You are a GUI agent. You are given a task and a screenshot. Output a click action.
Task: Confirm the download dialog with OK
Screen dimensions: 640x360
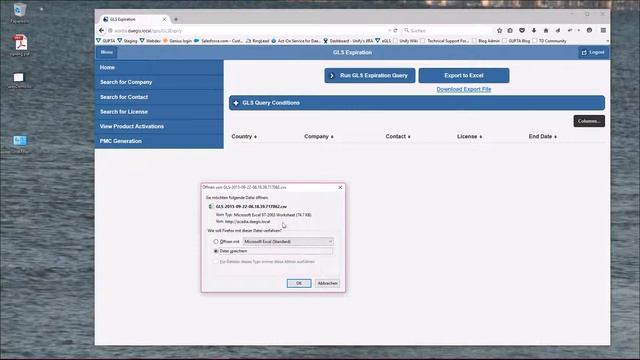click(x=299, y=283)
